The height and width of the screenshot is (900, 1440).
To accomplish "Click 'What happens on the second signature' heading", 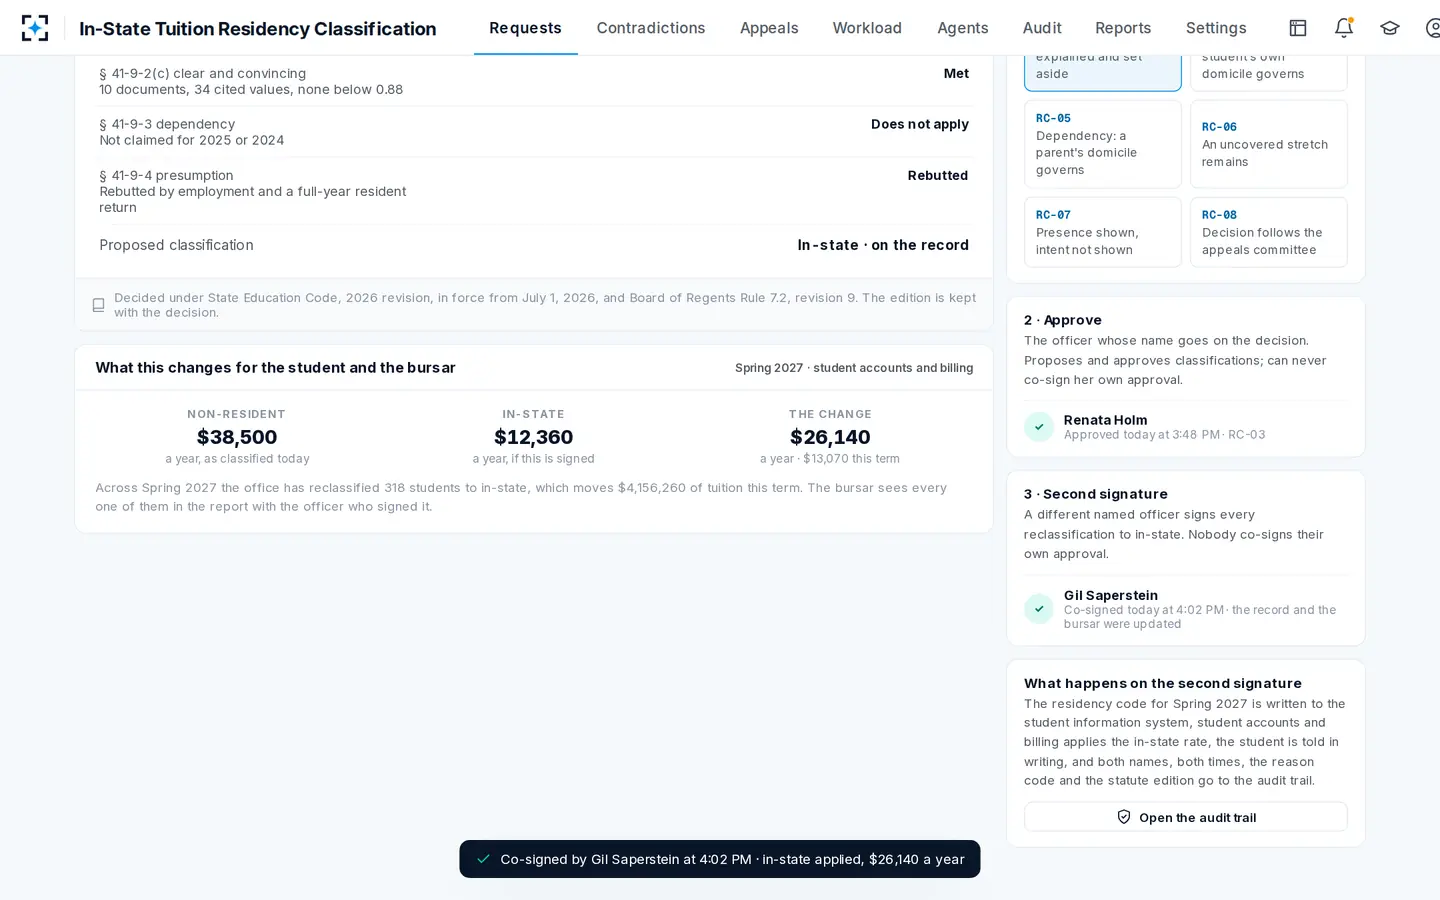I will pos(1163,683).
